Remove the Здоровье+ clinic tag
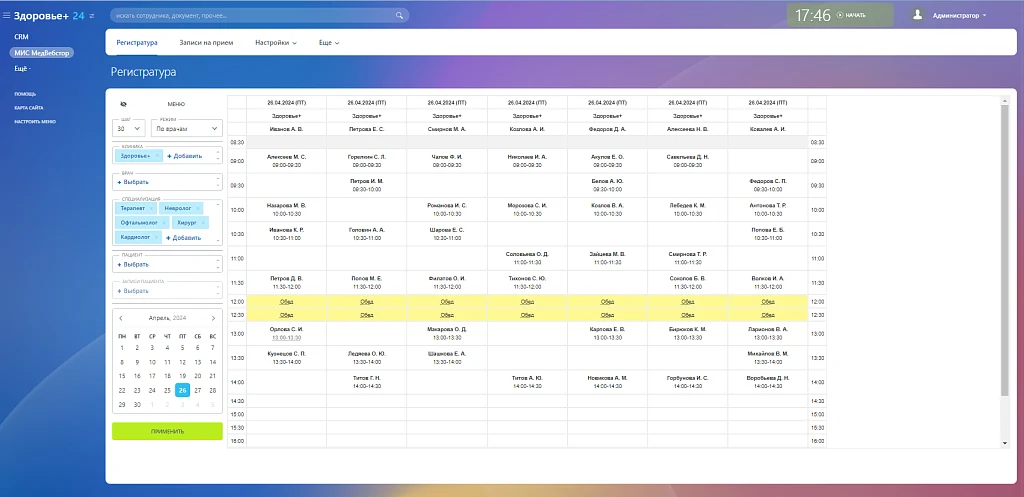 [x=157, y=156]
